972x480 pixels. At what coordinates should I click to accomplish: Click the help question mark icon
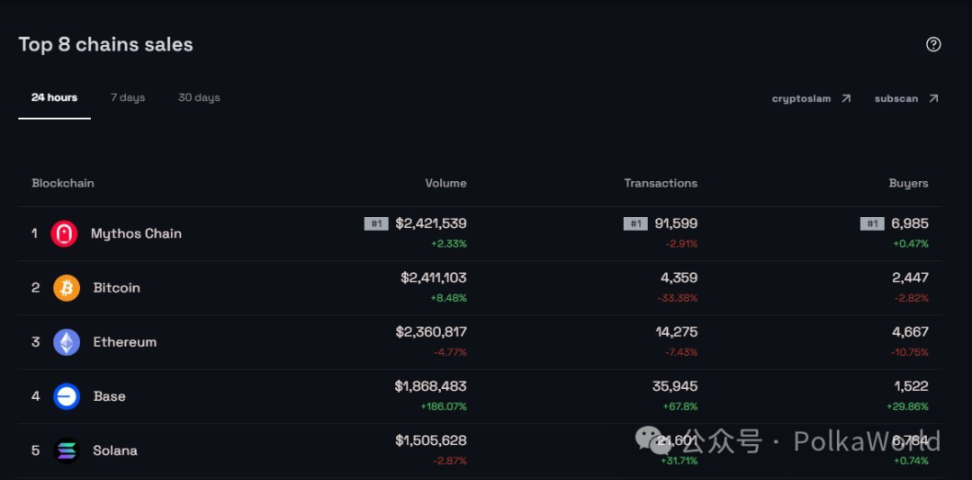point(933,44)
